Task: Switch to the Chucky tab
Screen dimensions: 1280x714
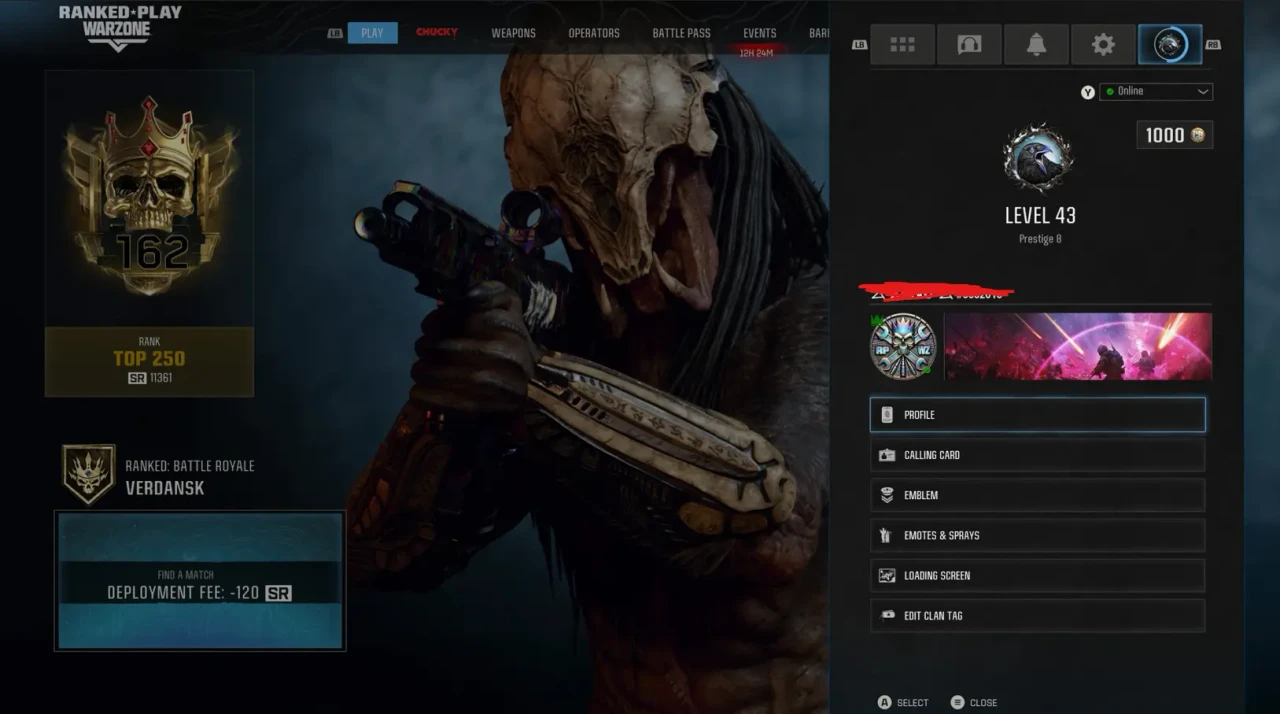Action: [x=436, y=33]
